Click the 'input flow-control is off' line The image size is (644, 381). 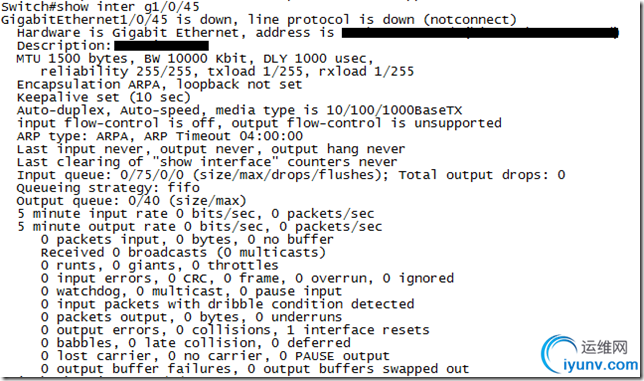point(259,123)
